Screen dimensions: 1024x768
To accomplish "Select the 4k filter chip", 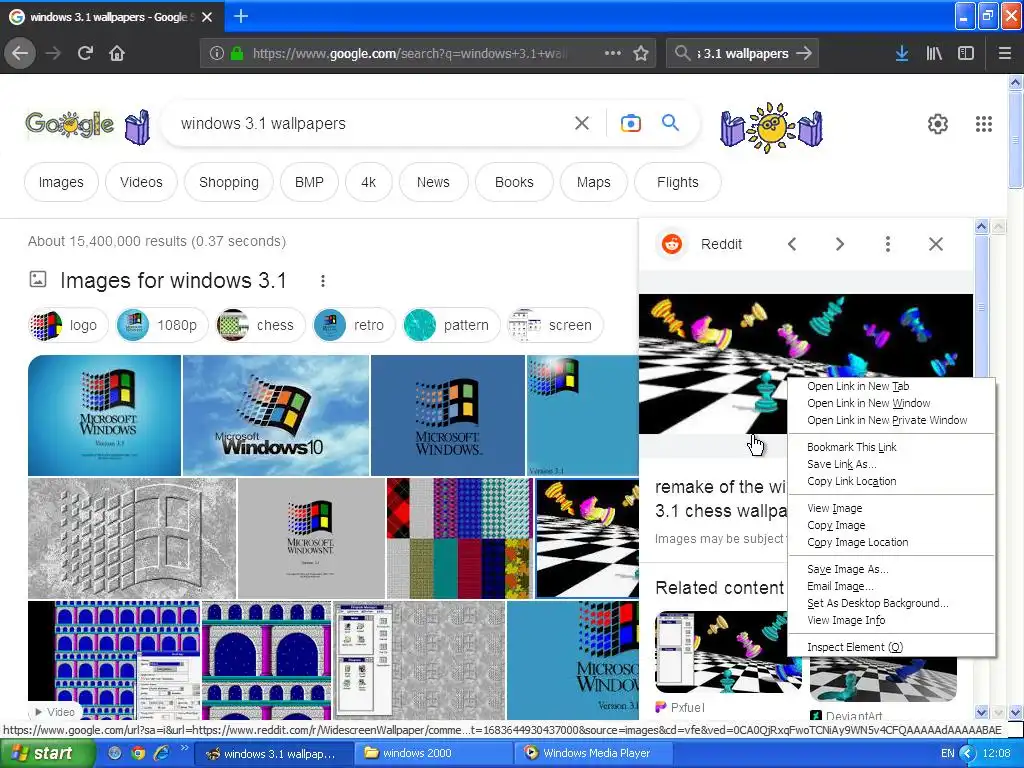I will coord(368,182).
